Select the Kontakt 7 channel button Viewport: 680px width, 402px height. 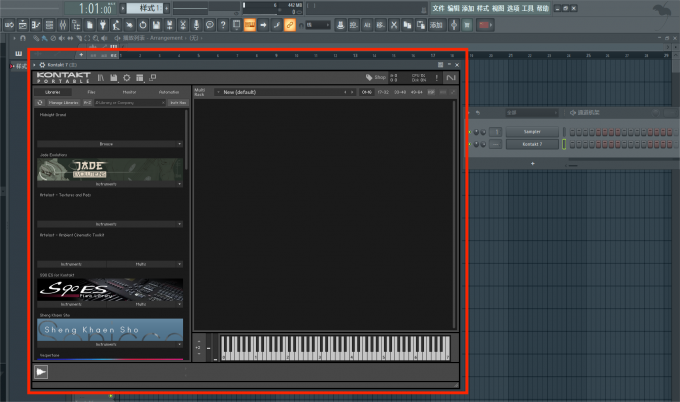[x=532, y=144]
